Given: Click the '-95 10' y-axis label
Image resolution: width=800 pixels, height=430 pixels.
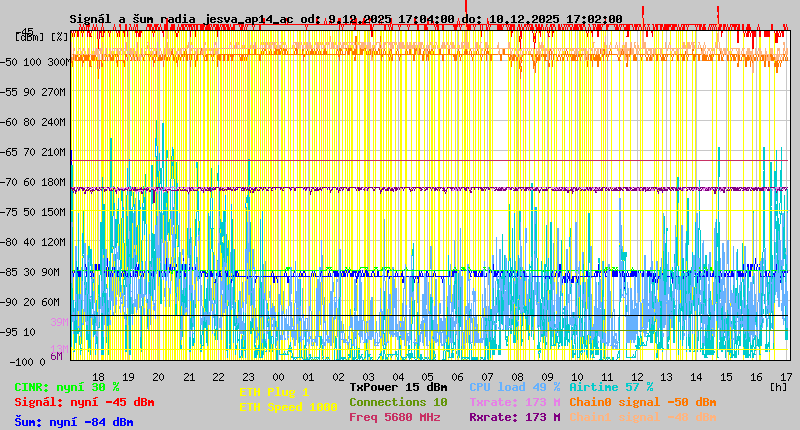Looking at the screenshot, I should pyautogui.click(x=18, y=332).
